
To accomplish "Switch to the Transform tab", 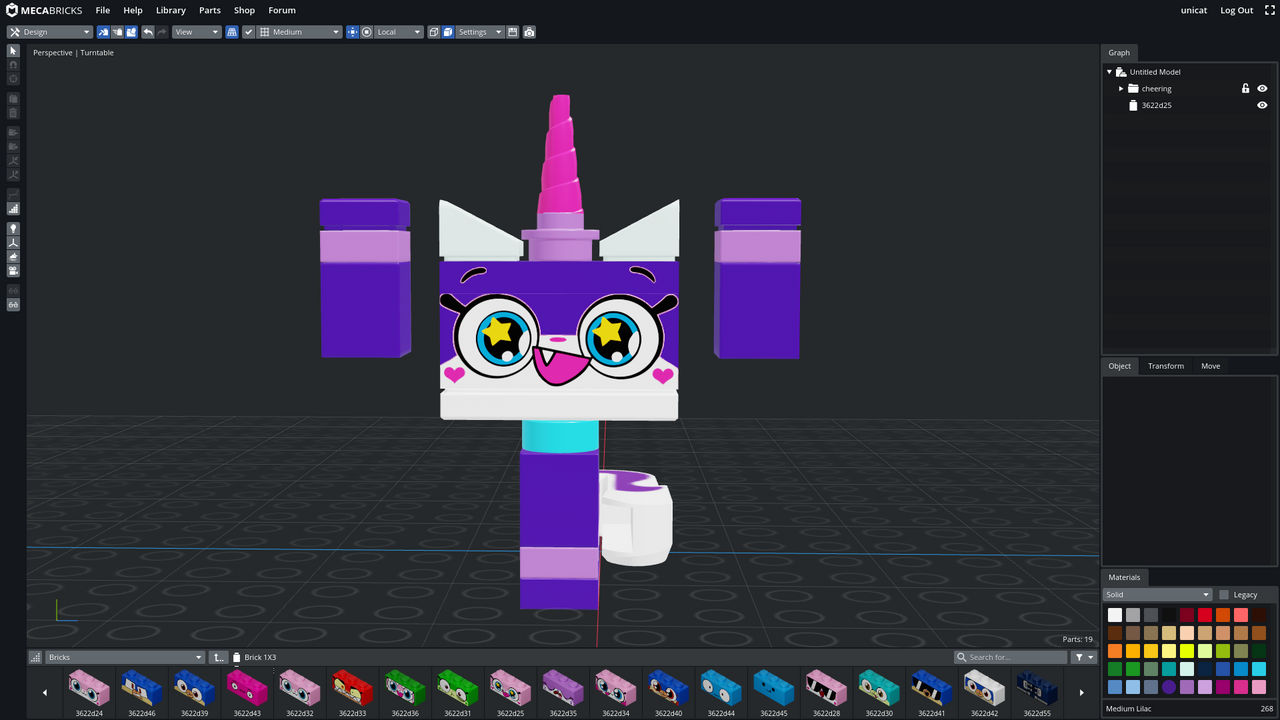I will pyautogui.click(x=1166, y=366).
